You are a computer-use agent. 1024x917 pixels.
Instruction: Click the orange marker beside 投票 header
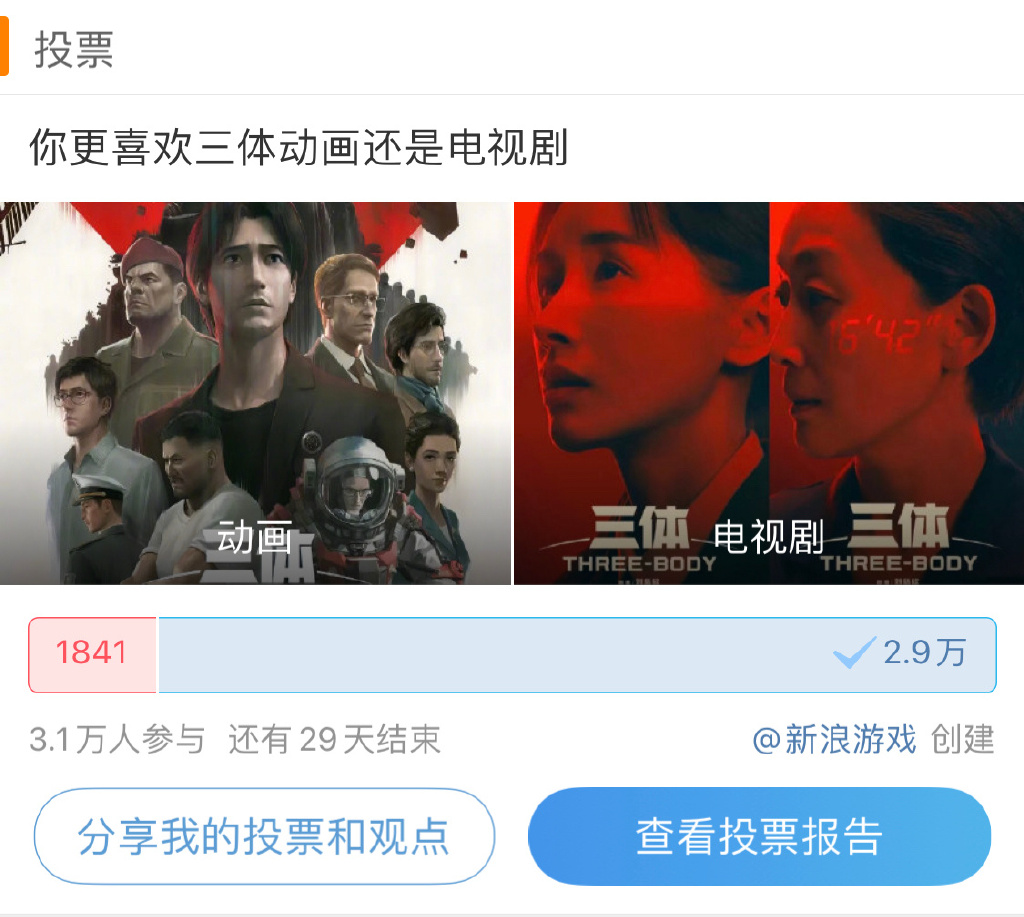[x=4, y=46]
